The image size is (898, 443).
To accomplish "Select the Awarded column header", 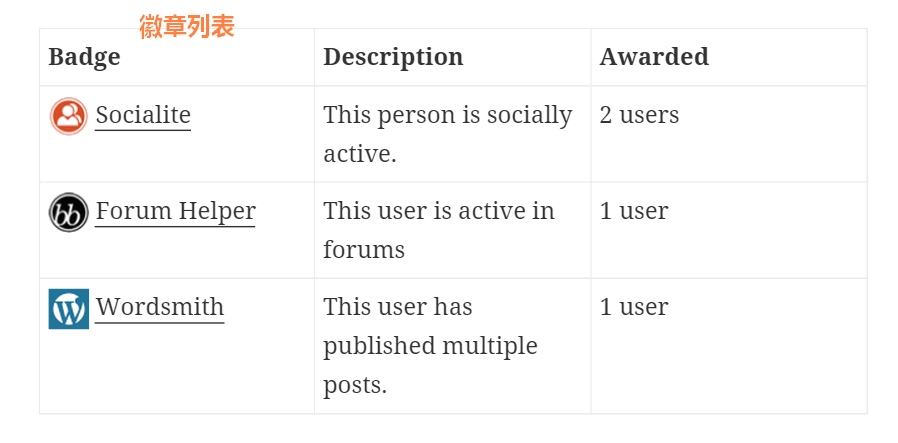I will [x=654, y=57].
